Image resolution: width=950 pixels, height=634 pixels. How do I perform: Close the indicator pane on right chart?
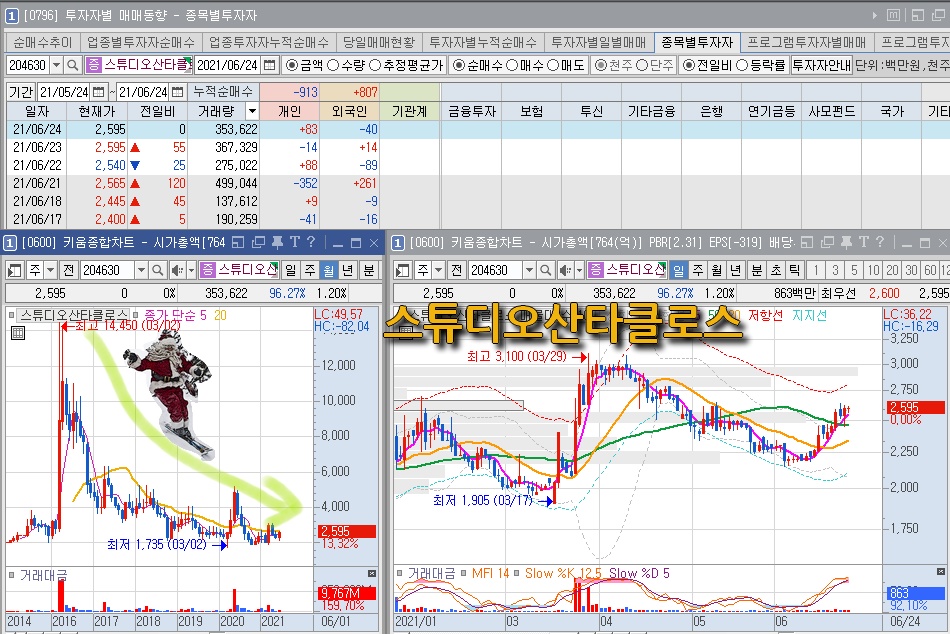click(940, 572)
